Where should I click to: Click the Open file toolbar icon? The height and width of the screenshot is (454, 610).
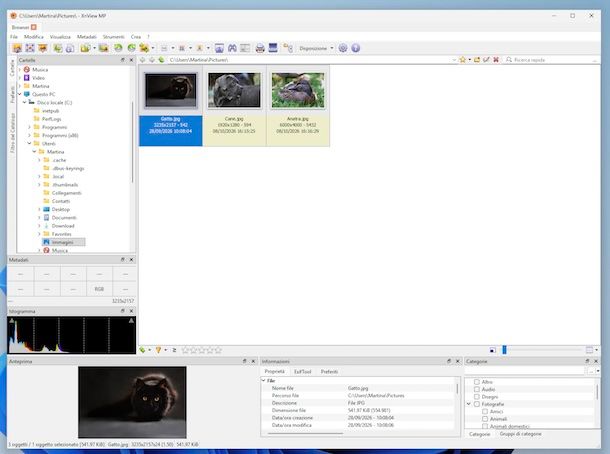tap(17, 48)
